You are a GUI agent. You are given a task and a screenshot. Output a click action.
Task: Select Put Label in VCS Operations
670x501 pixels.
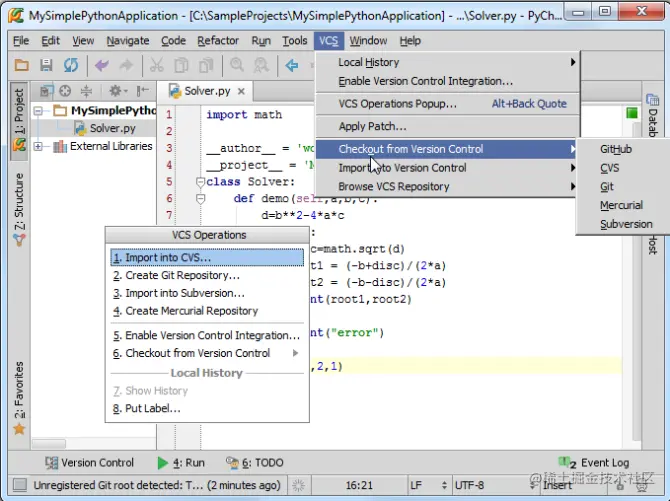(207, 409)
